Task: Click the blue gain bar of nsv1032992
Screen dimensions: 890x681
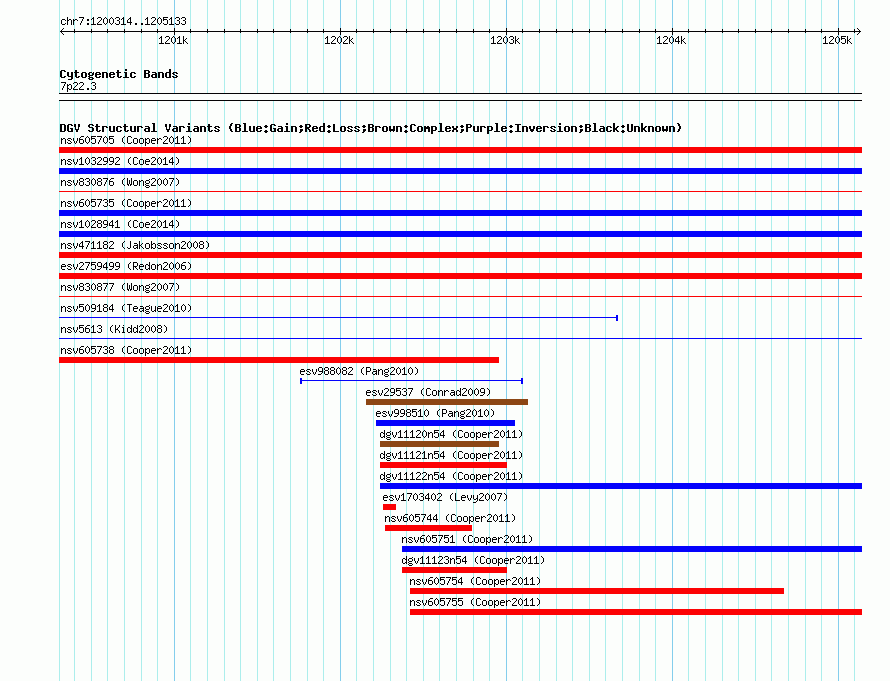Action: (460, 171)
